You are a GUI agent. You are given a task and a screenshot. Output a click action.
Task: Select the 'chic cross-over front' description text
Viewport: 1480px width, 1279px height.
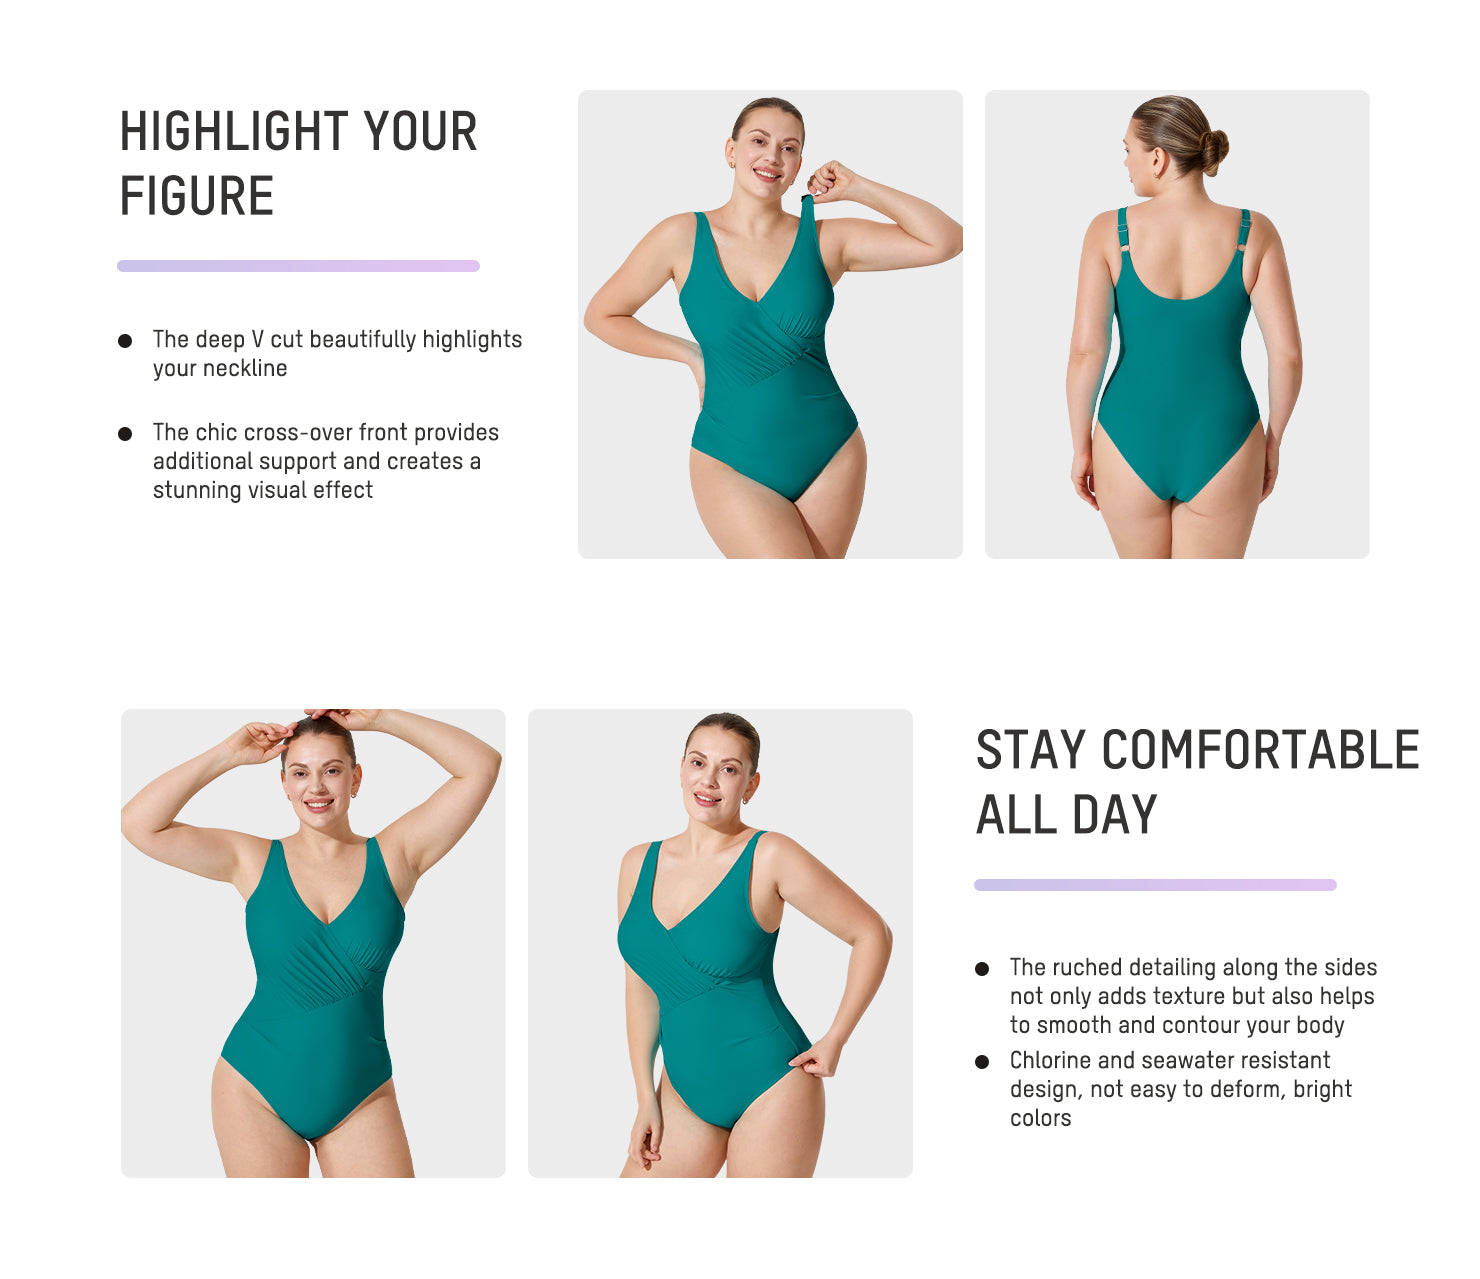[x=325, y=461]
